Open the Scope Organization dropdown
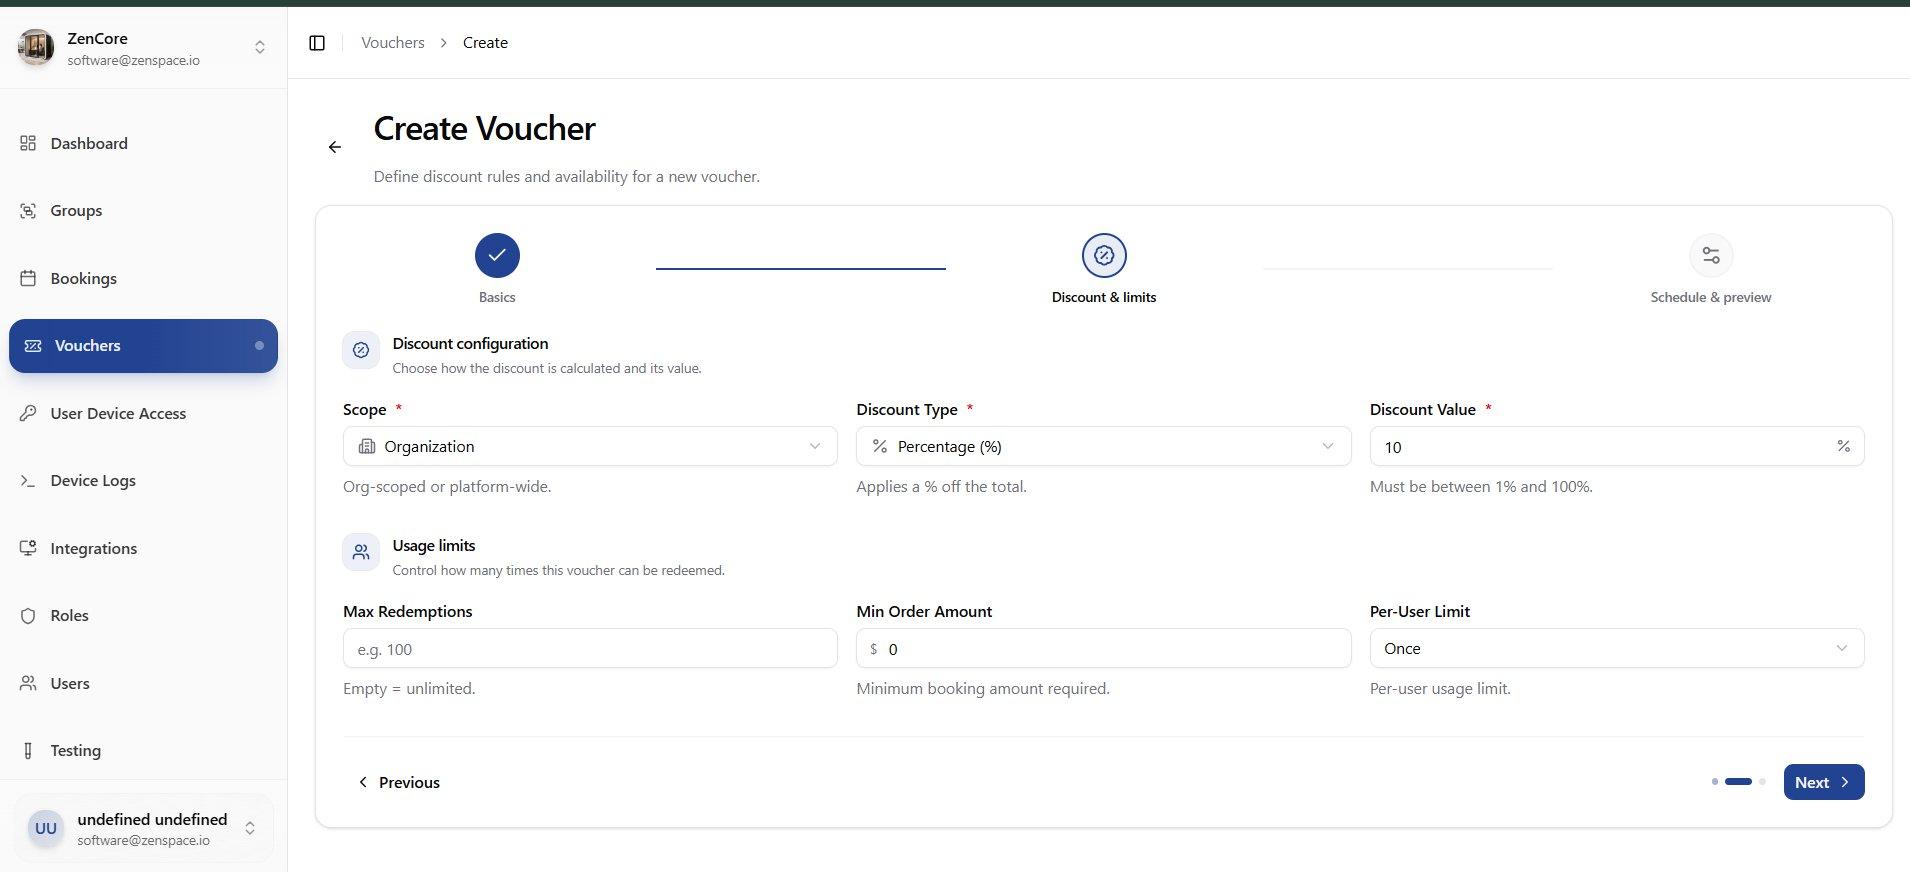The height and width of the screenshot is (872, 1910). (x=590, y=446)
